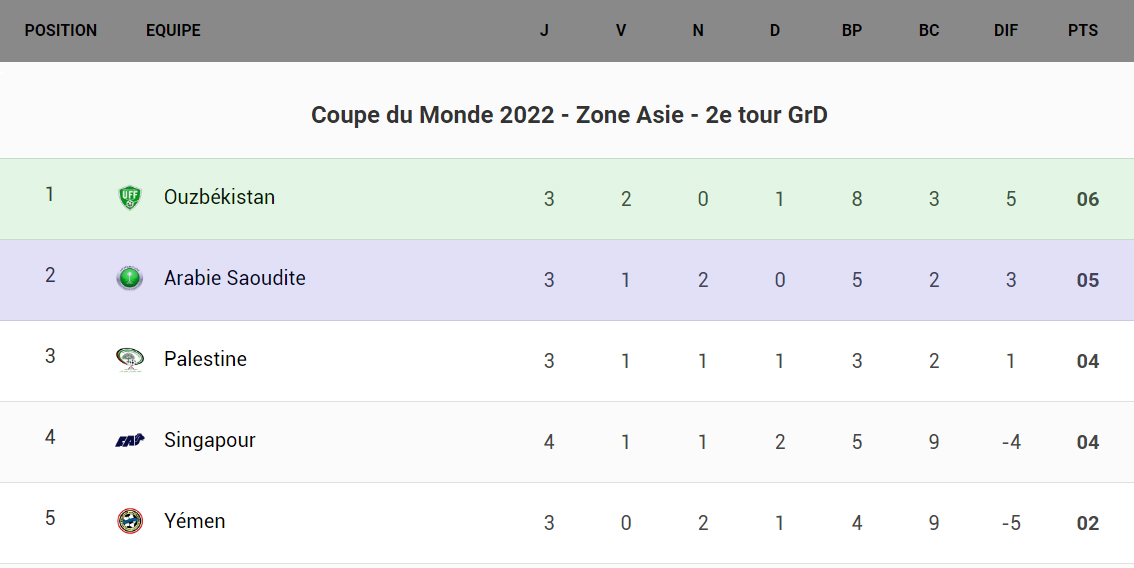Sort by the DIF column header

[x=1006, y=31]
